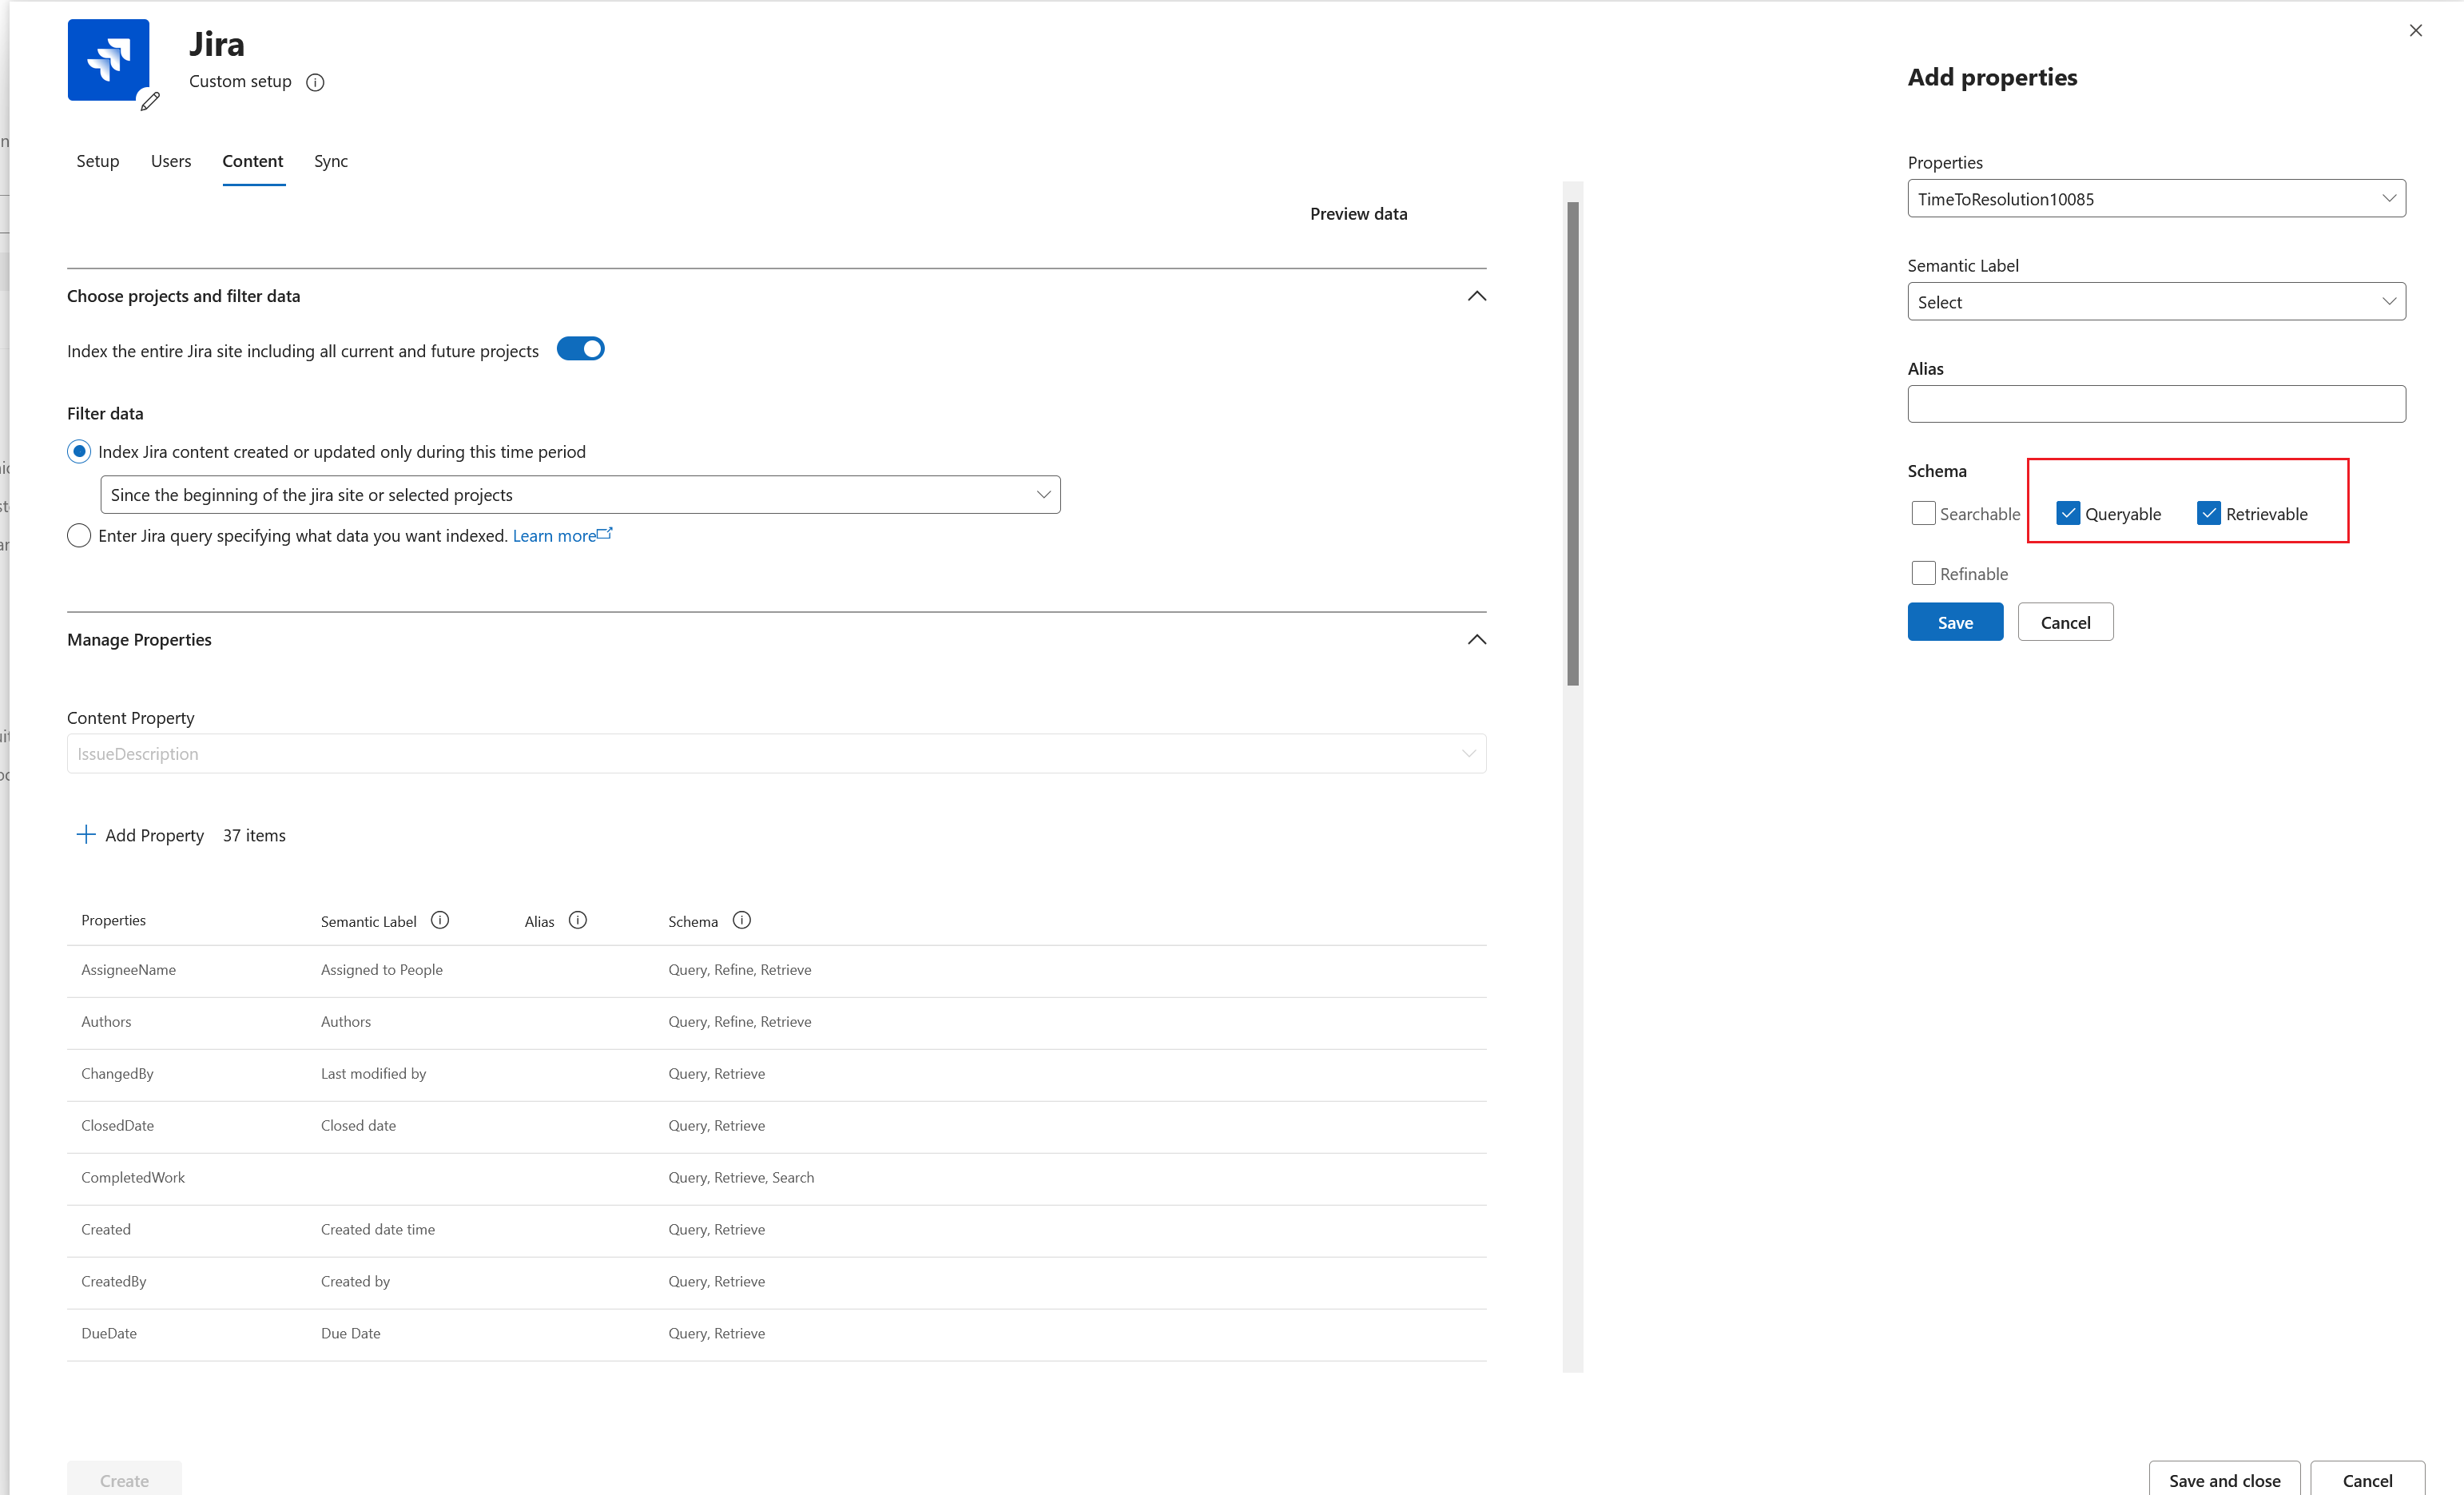Select the Created property row
The width and height of the screenshot is (2464, 1495).
pos(776,1230)
